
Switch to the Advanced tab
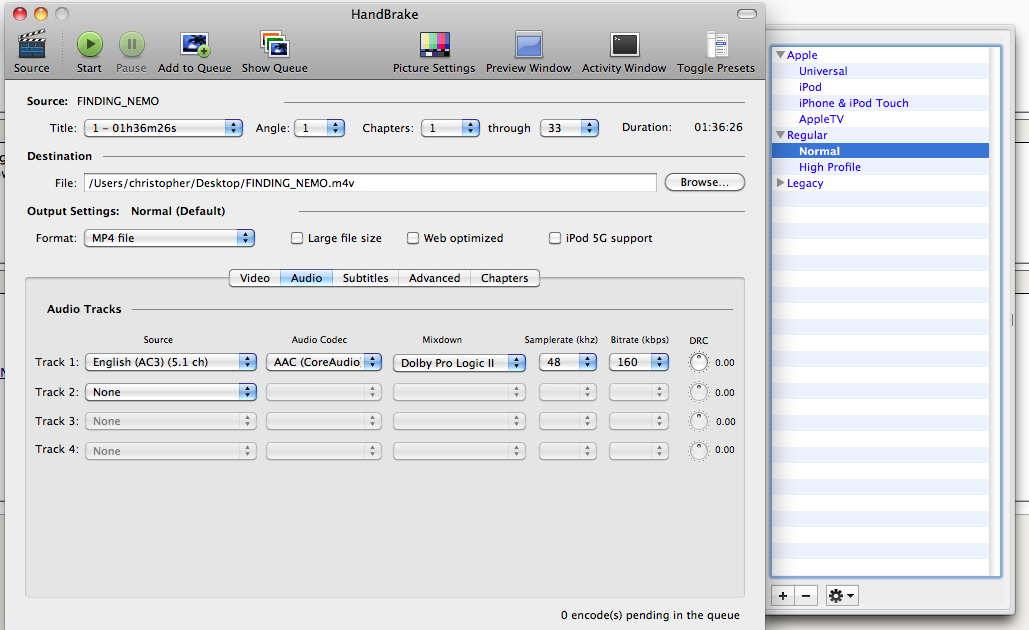coord(434,278)
